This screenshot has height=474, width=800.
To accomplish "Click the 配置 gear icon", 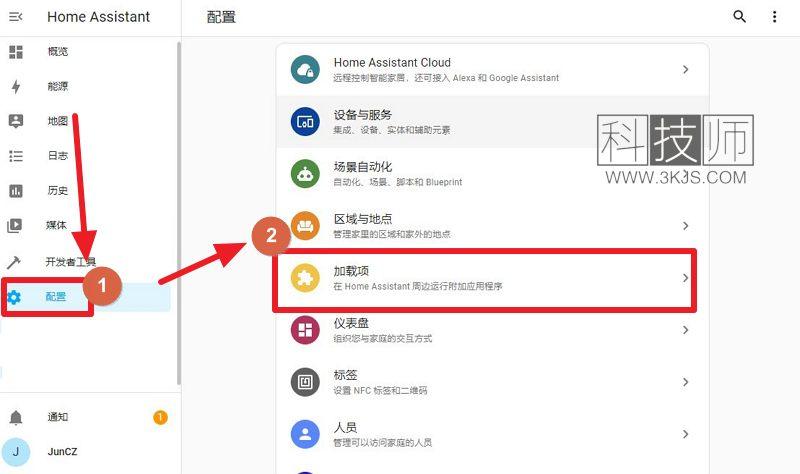I will point(14,297).
